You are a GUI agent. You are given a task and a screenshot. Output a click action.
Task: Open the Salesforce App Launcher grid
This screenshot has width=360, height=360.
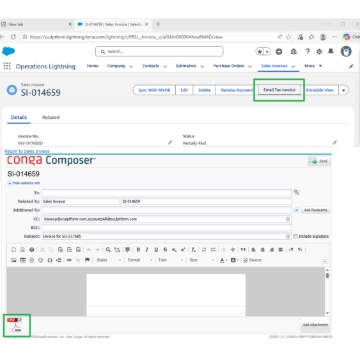[7, 66]
